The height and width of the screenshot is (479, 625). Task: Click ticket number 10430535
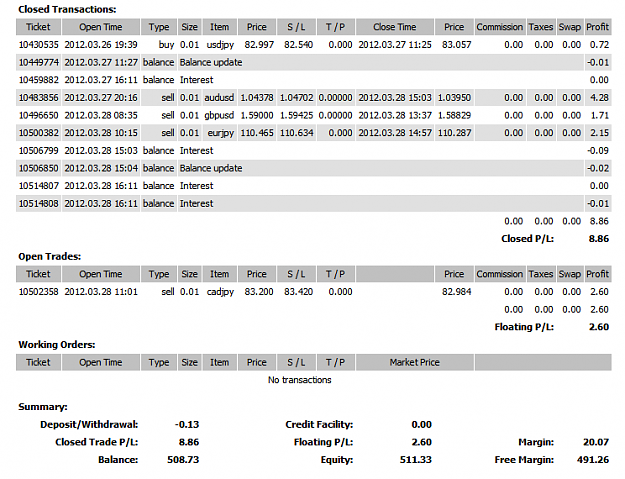pyautogui.click(x=39, y=45)
